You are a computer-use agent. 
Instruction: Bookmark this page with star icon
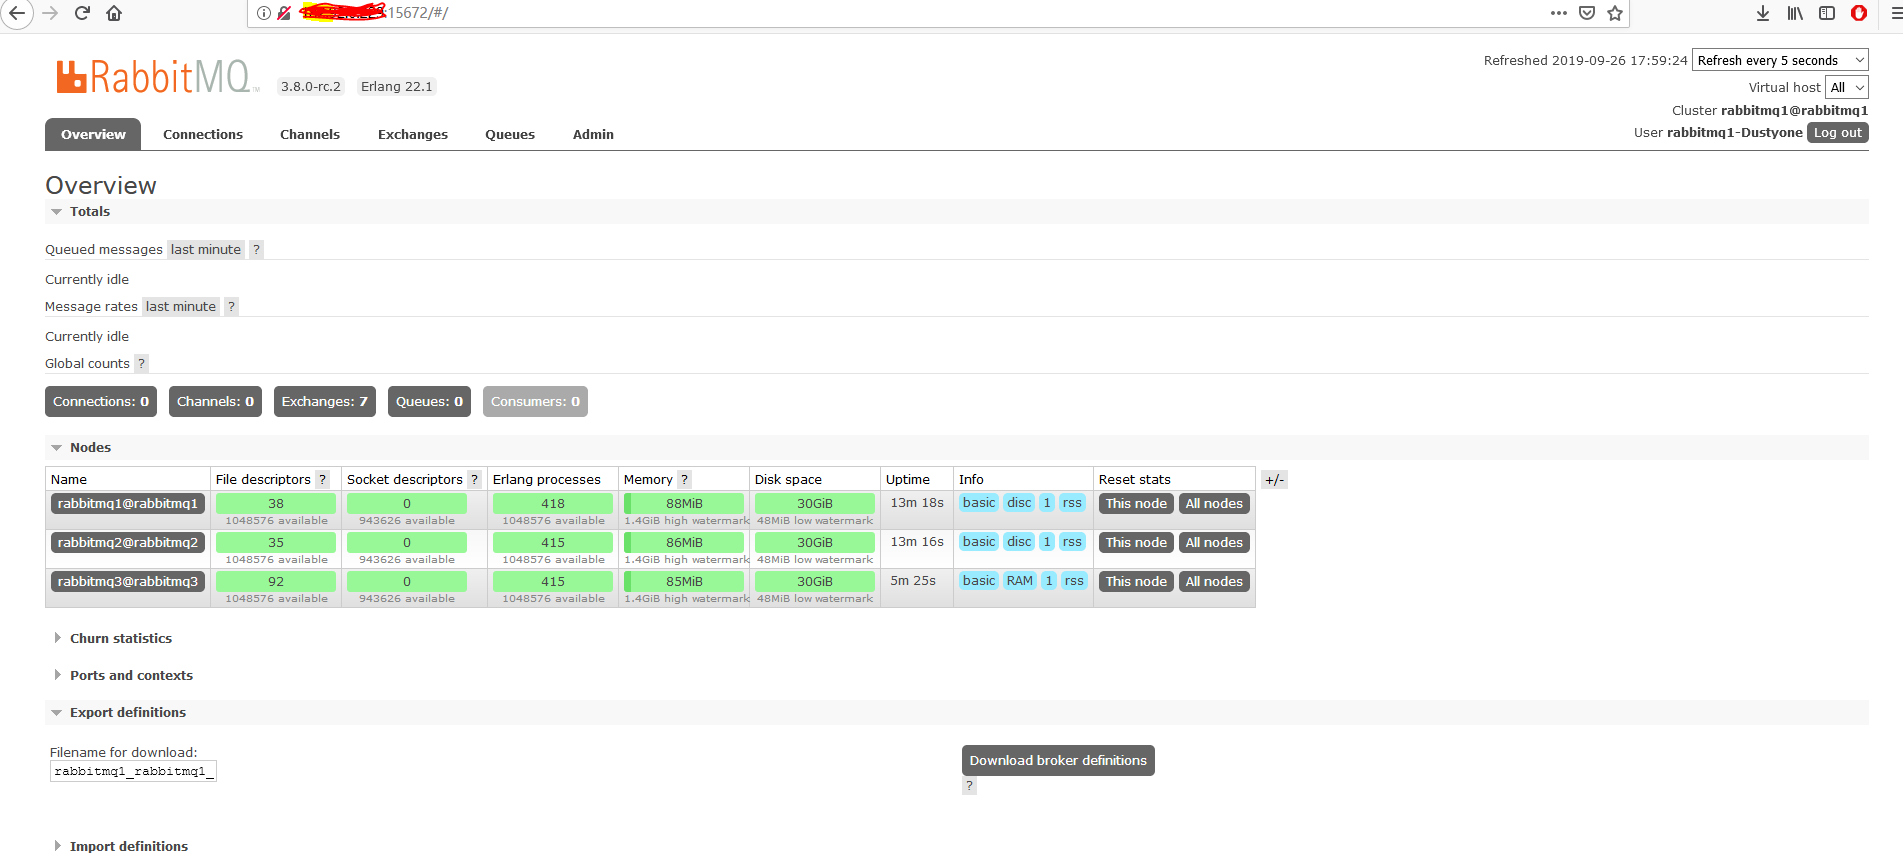click(1614, 13)
